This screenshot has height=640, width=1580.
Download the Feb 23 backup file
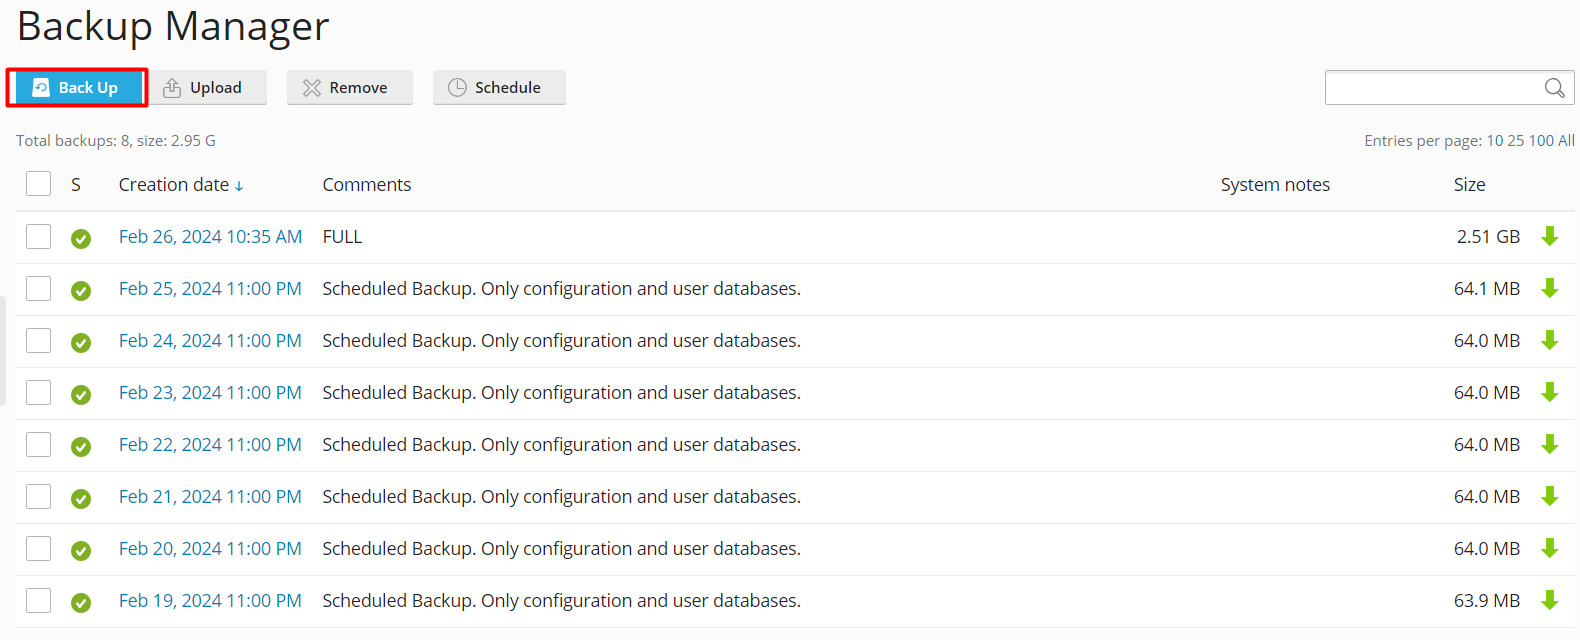(x=1549, y=392)
